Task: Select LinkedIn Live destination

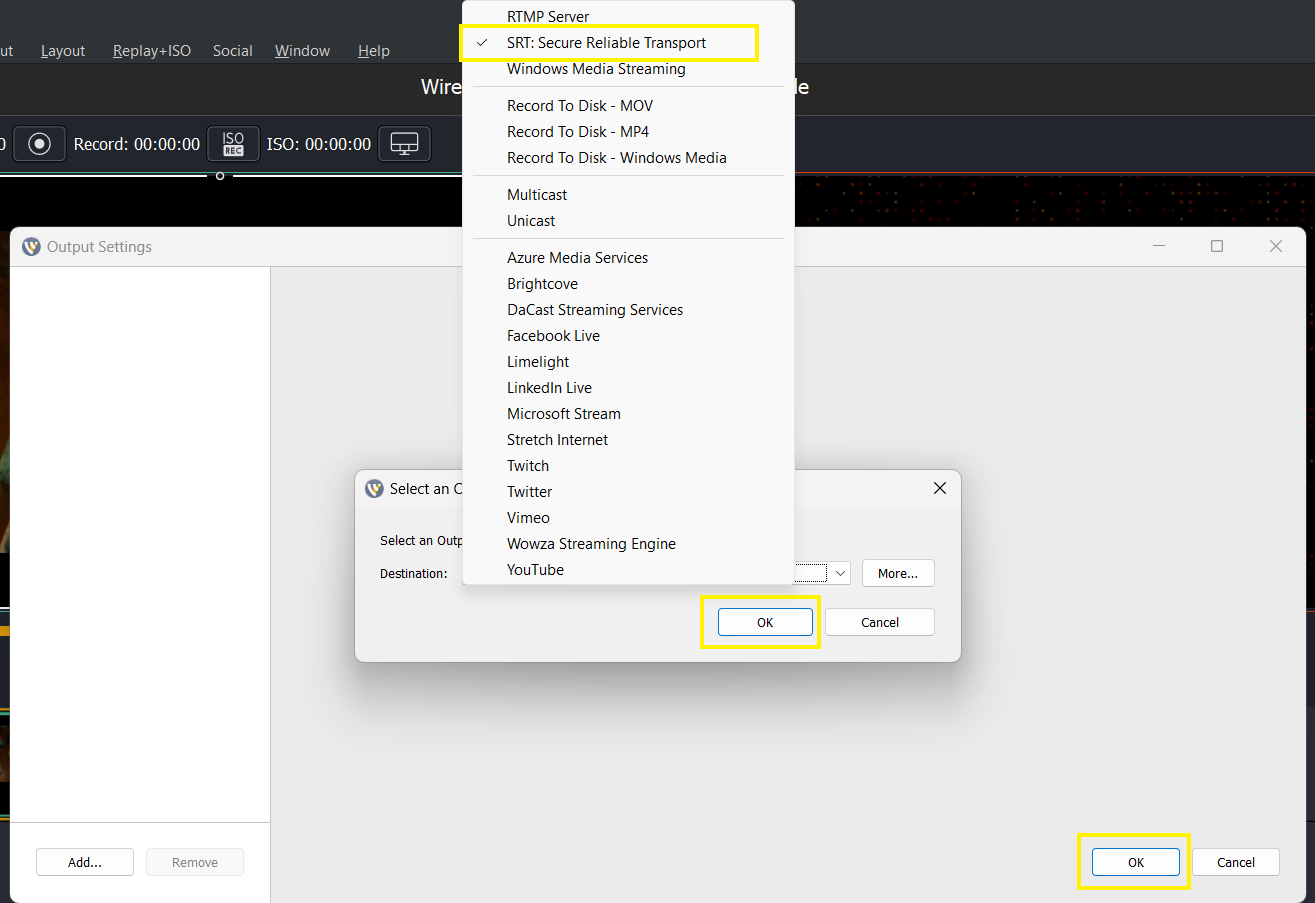Action: (x=628, y=388)
